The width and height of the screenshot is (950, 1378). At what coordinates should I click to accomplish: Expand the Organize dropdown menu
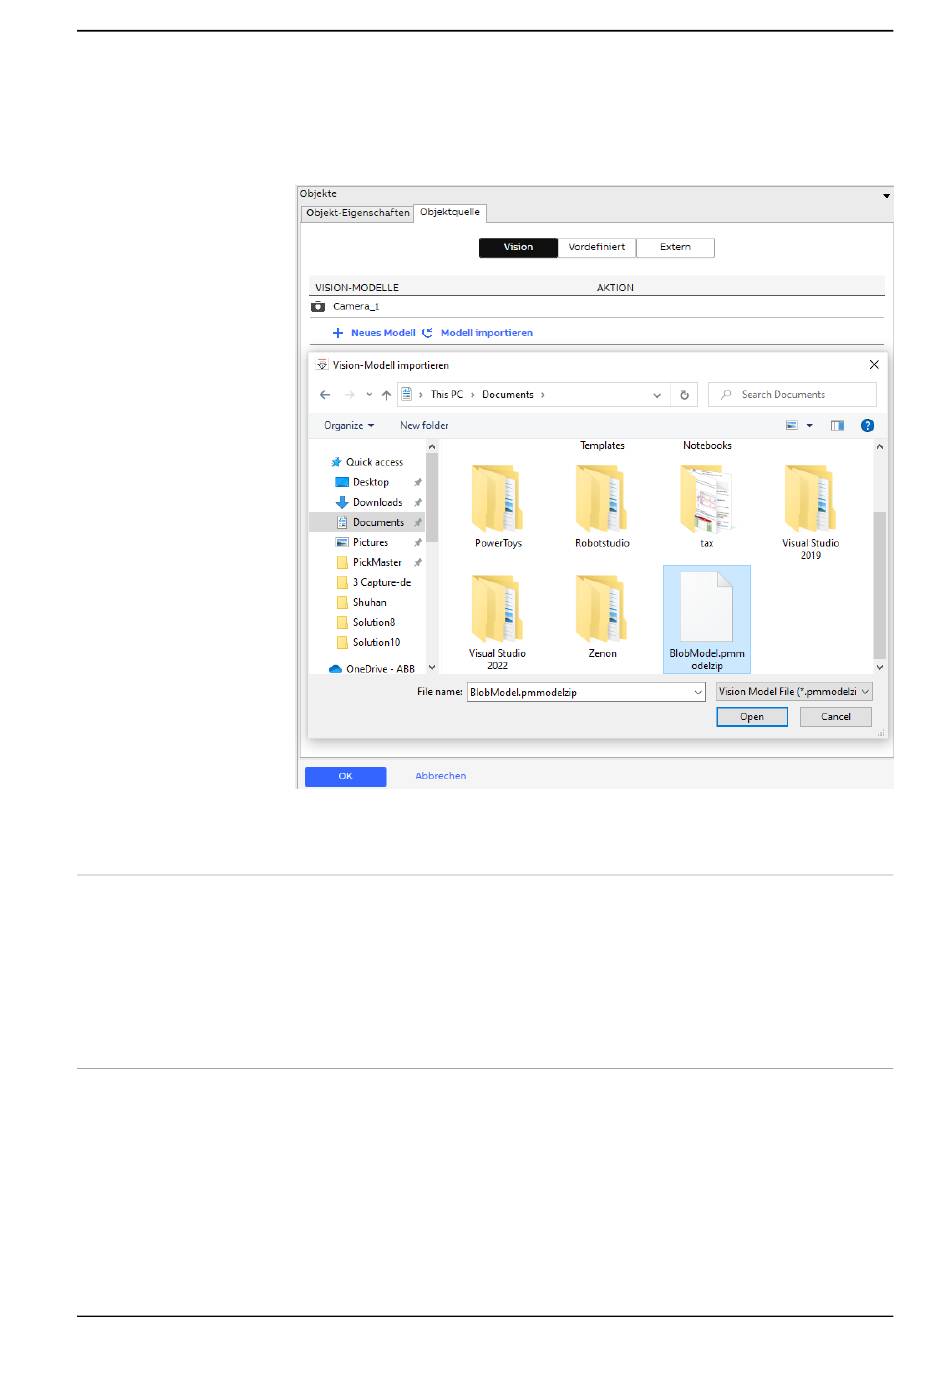tap(348, 426)
